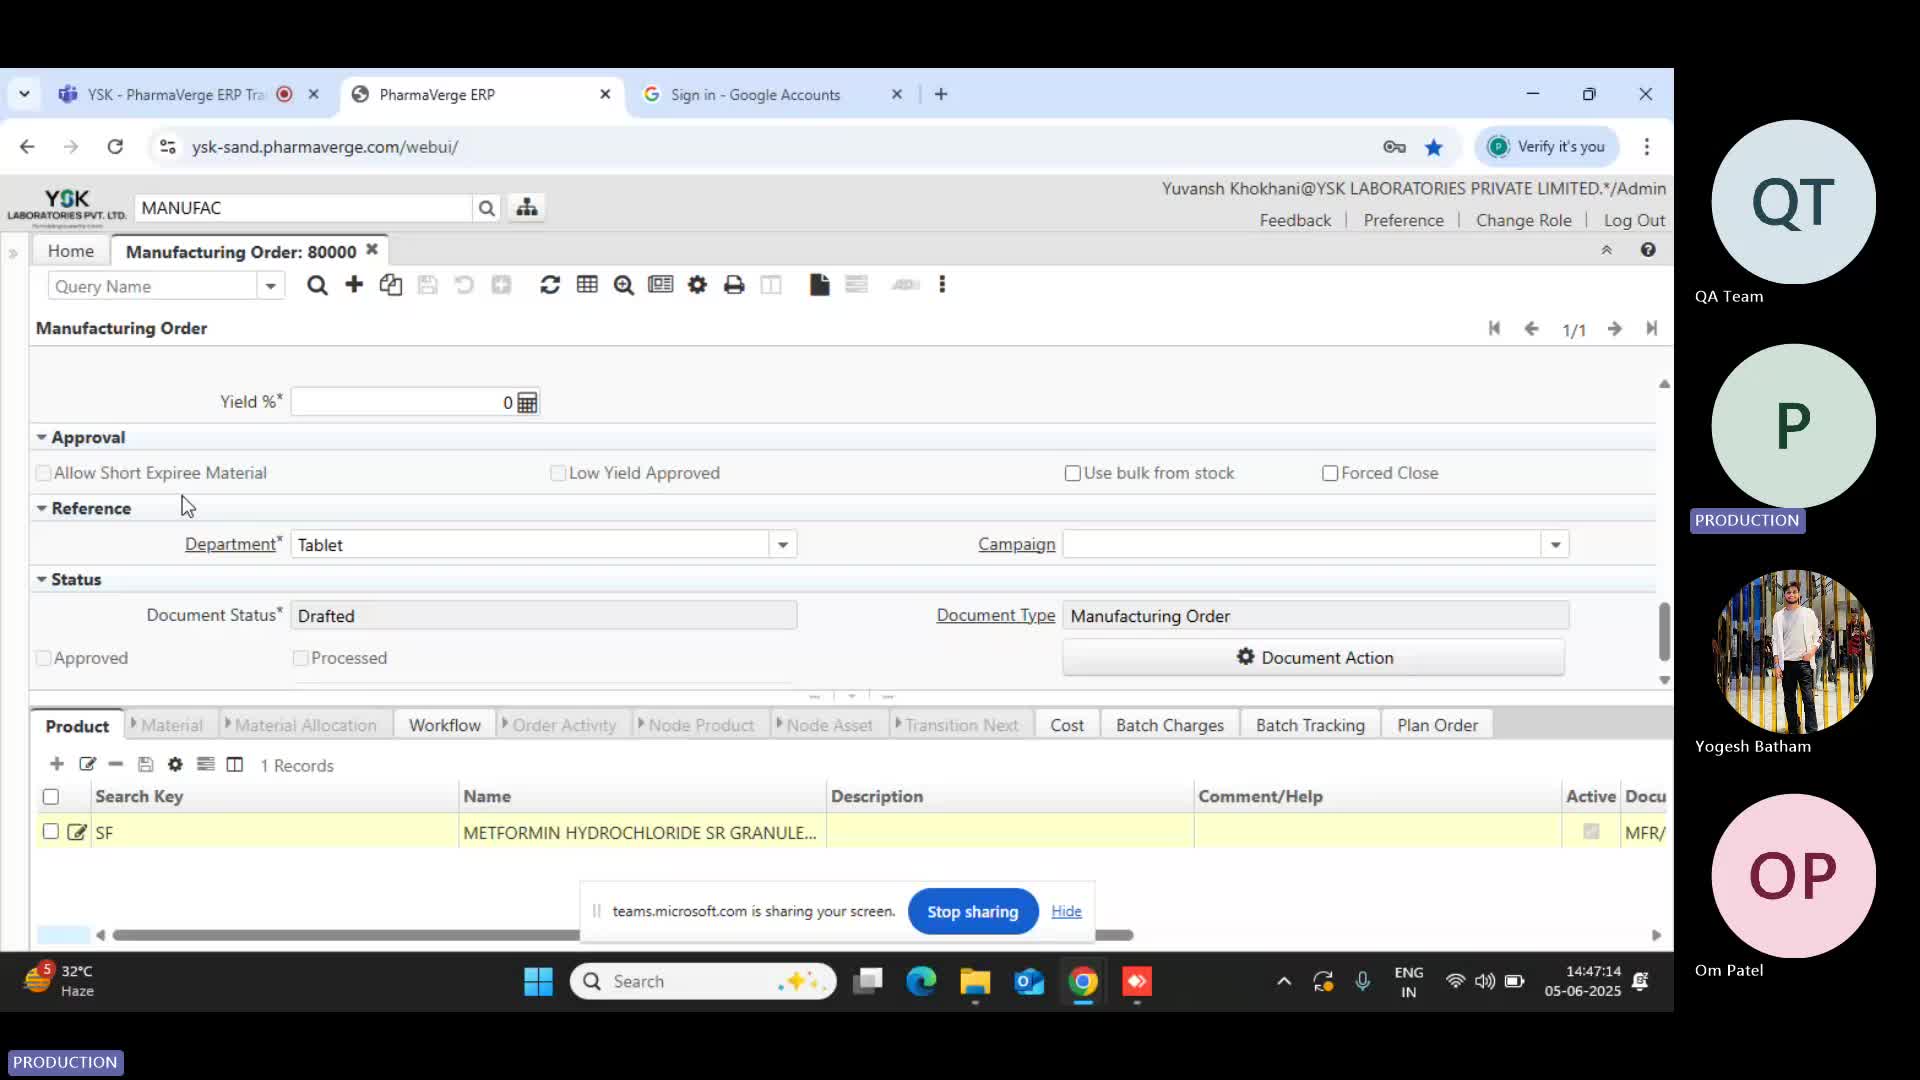Open the Query Name dropdown

270,287
